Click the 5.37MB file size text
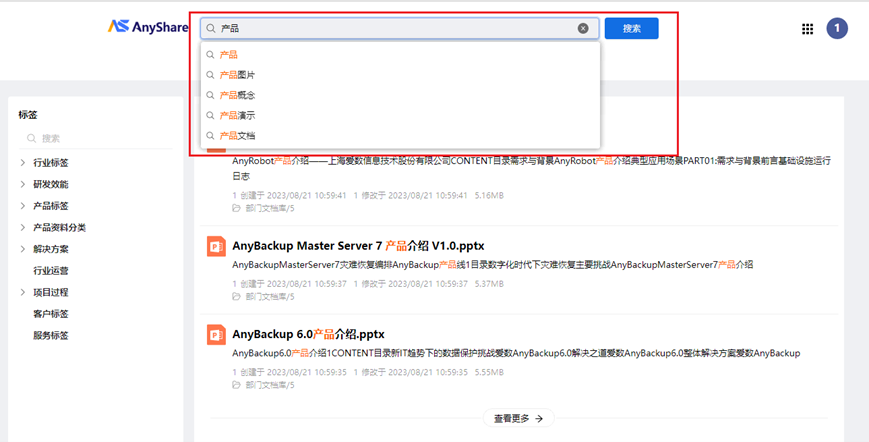 pyautogui.click(x=489, y=284)
